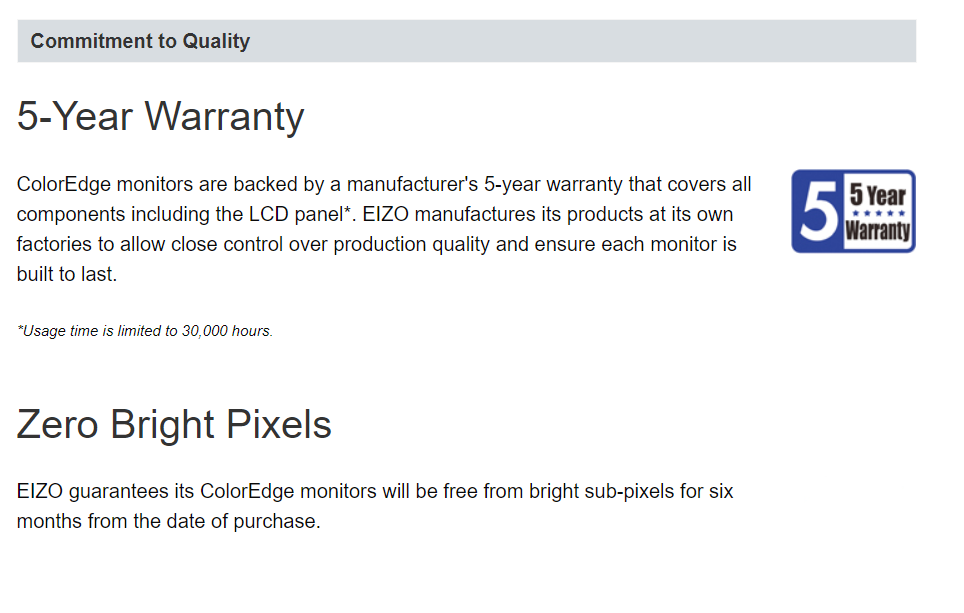This screenshot has height=613, width=964.
Task: Click 'manufacturer's 5-year warranty' phrase
Action: (x=485, y=184)
